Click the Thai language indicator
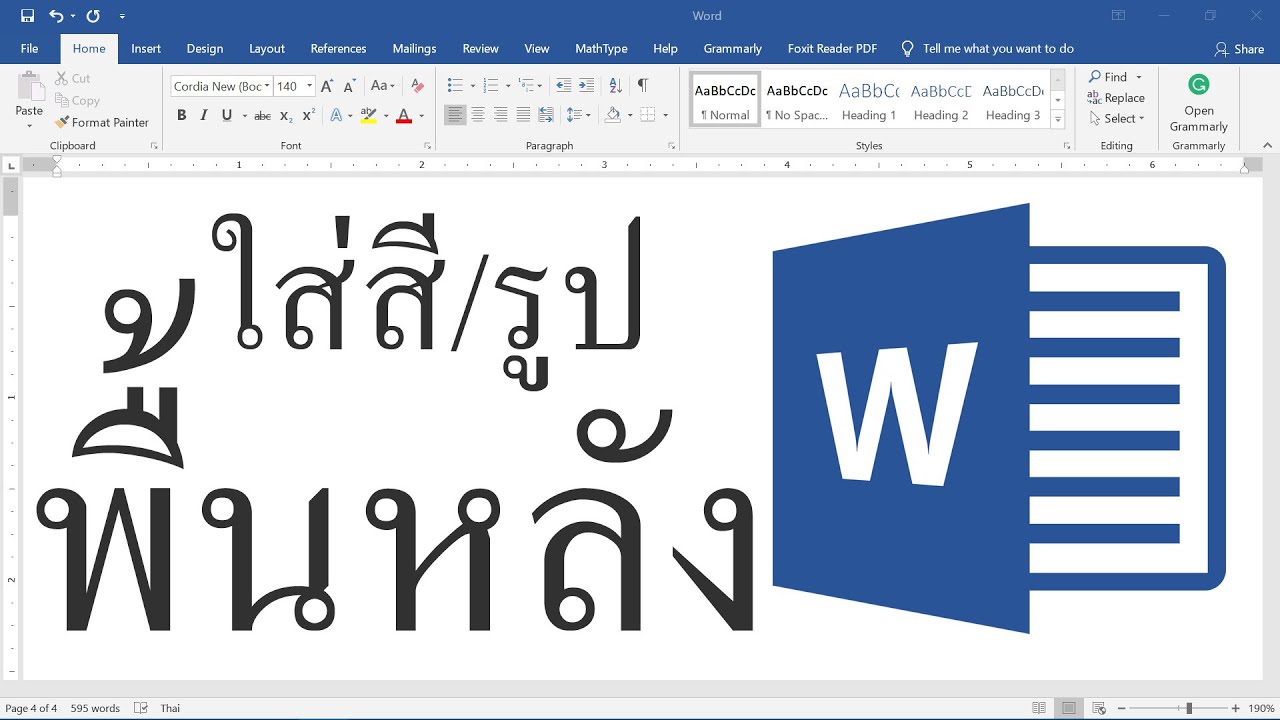This screenshot has height=720, width=1280. (x=170, y=708)
